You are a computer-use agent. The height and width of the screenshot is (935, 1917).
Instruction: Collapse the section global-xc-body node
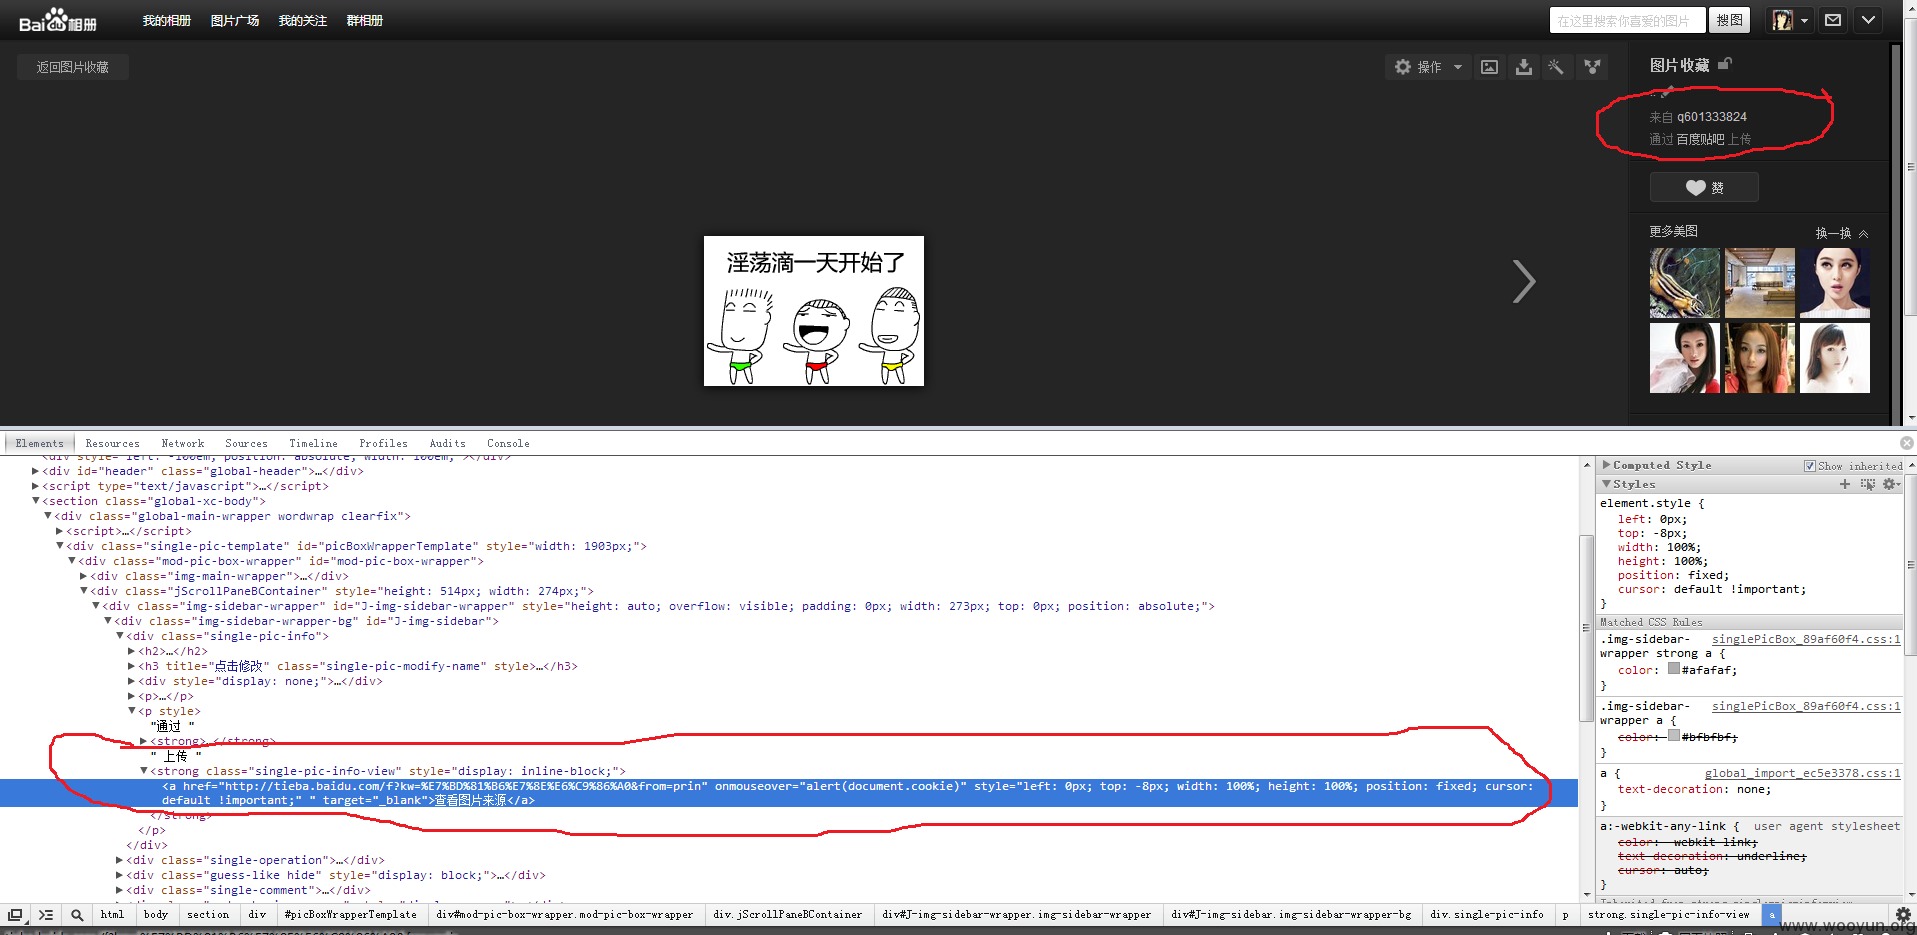coord(35,501)
